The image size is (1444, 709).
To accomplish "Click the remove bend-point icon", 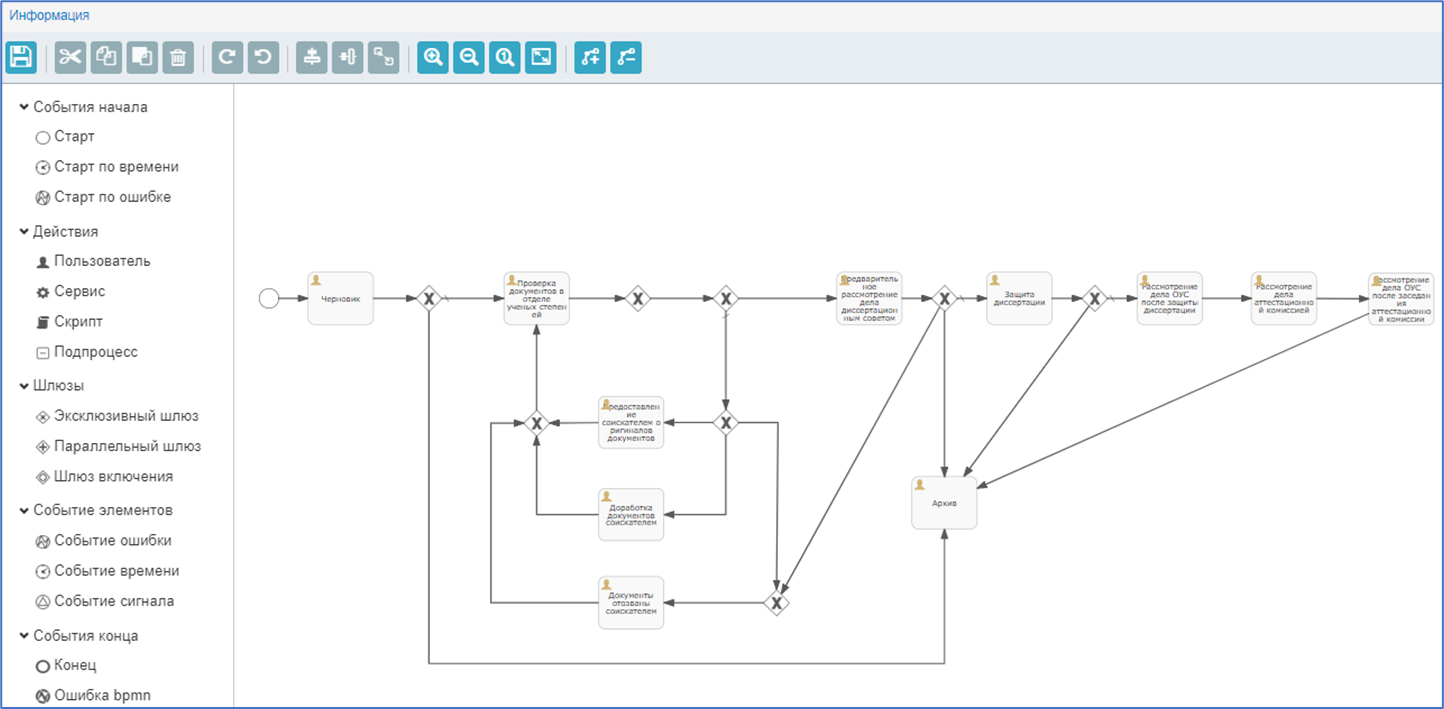I will (626, 57).
